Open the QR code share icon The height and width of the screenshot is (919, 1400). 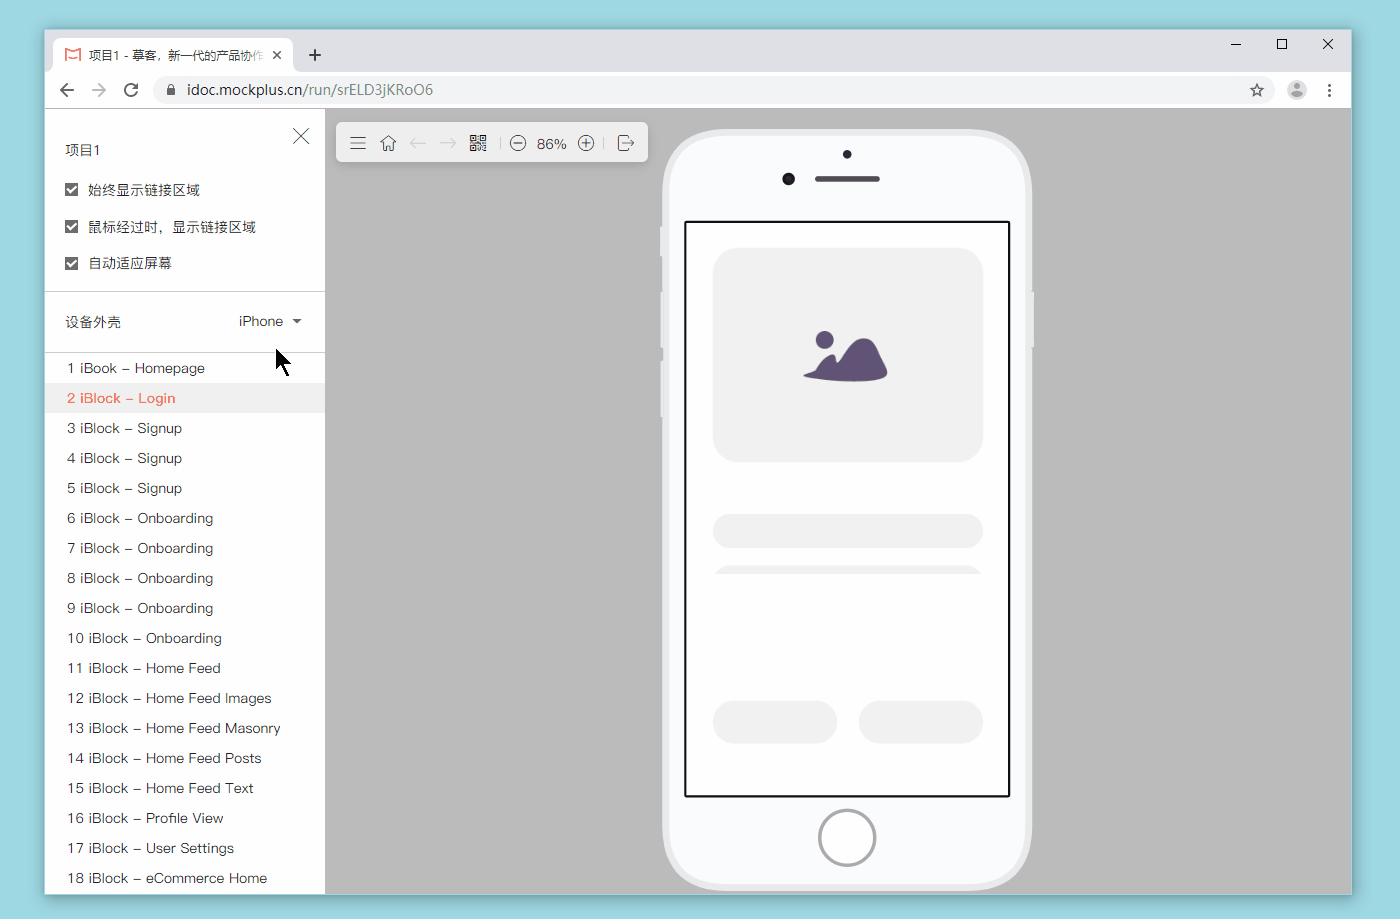click(478, 143)
